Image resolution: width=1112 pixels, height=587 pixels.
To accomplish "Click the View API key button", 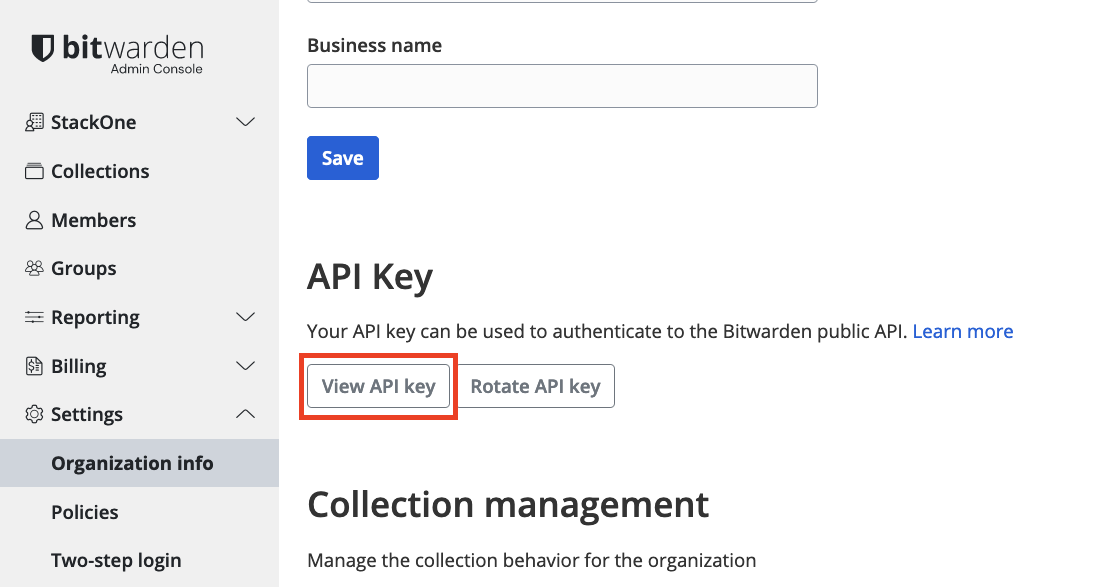I will click(378, 386).
